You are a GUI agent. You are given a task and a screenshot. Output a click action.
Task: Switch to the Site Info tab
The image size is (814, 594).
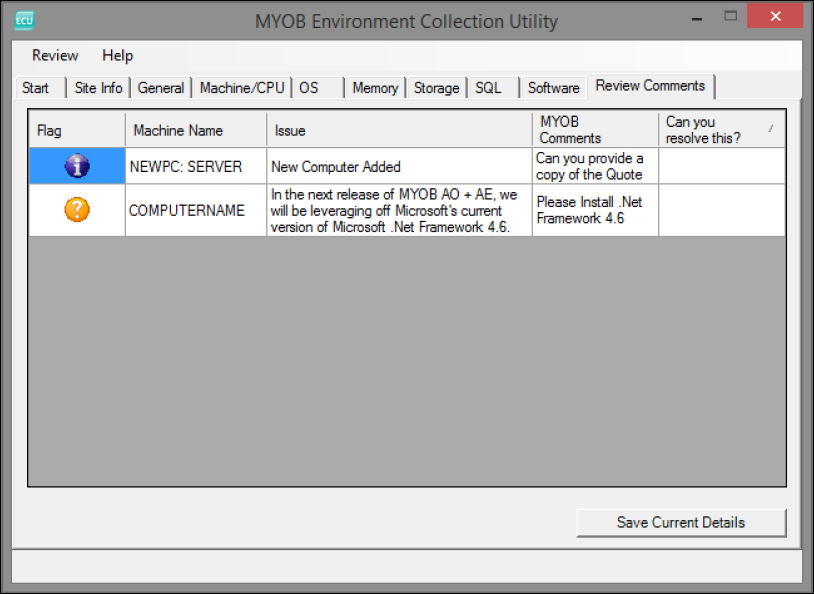coord(98,88)
